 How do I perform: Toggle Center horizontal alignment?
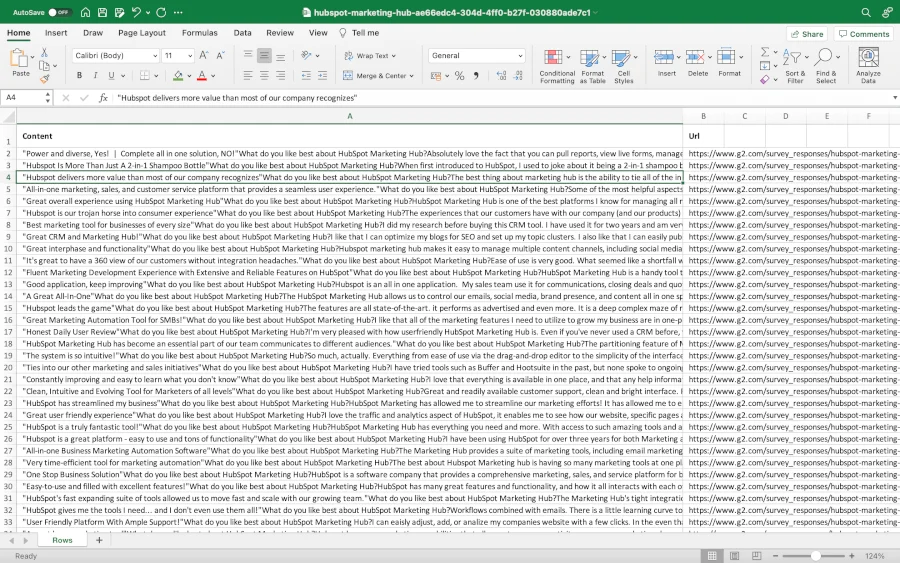264,76
